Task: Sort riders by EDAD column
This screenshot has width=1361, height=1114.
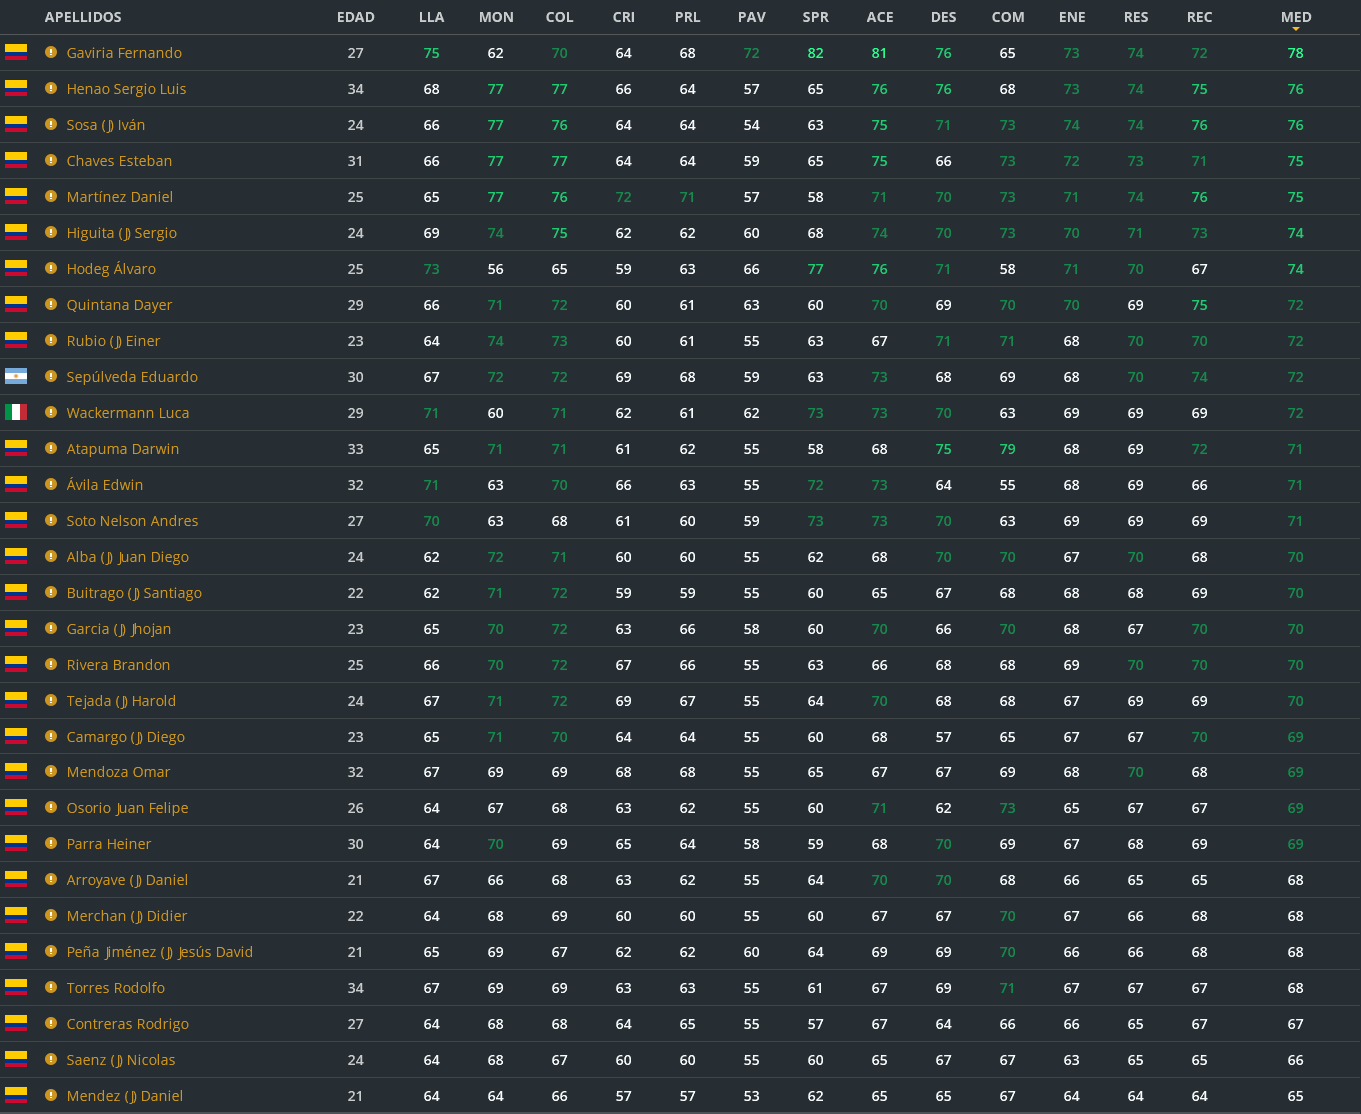Action: click(356, 17)
